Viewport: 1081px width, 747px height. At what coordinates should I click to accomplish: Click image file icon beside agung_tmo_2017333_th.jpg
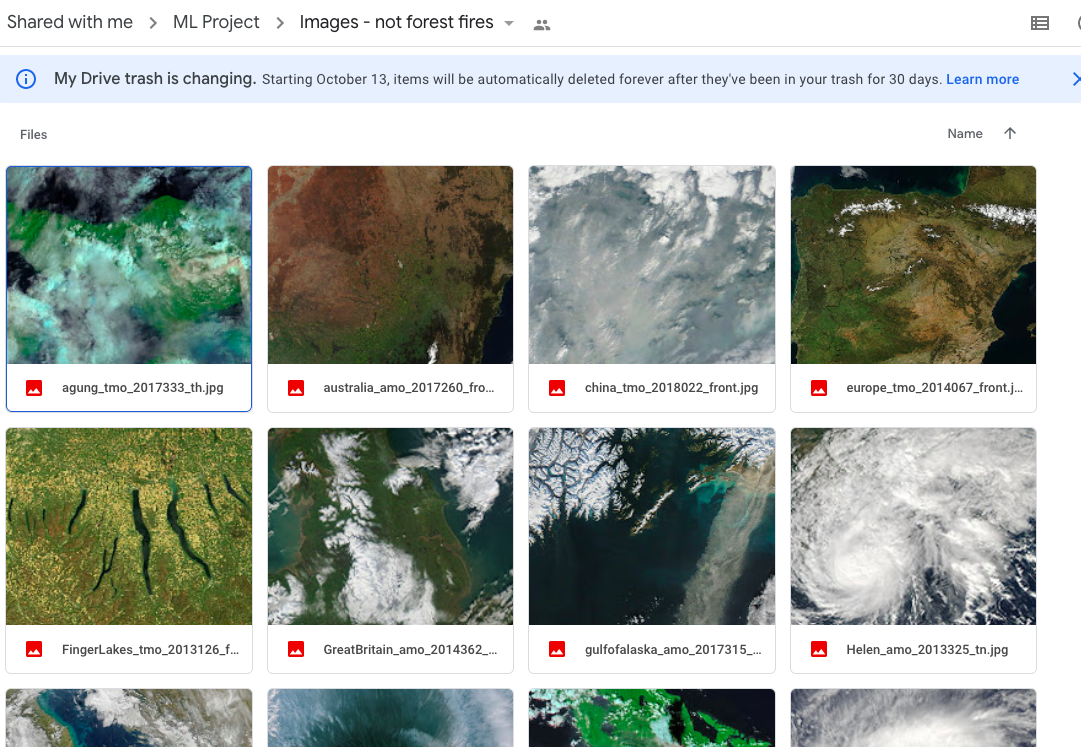click(34, 388)
